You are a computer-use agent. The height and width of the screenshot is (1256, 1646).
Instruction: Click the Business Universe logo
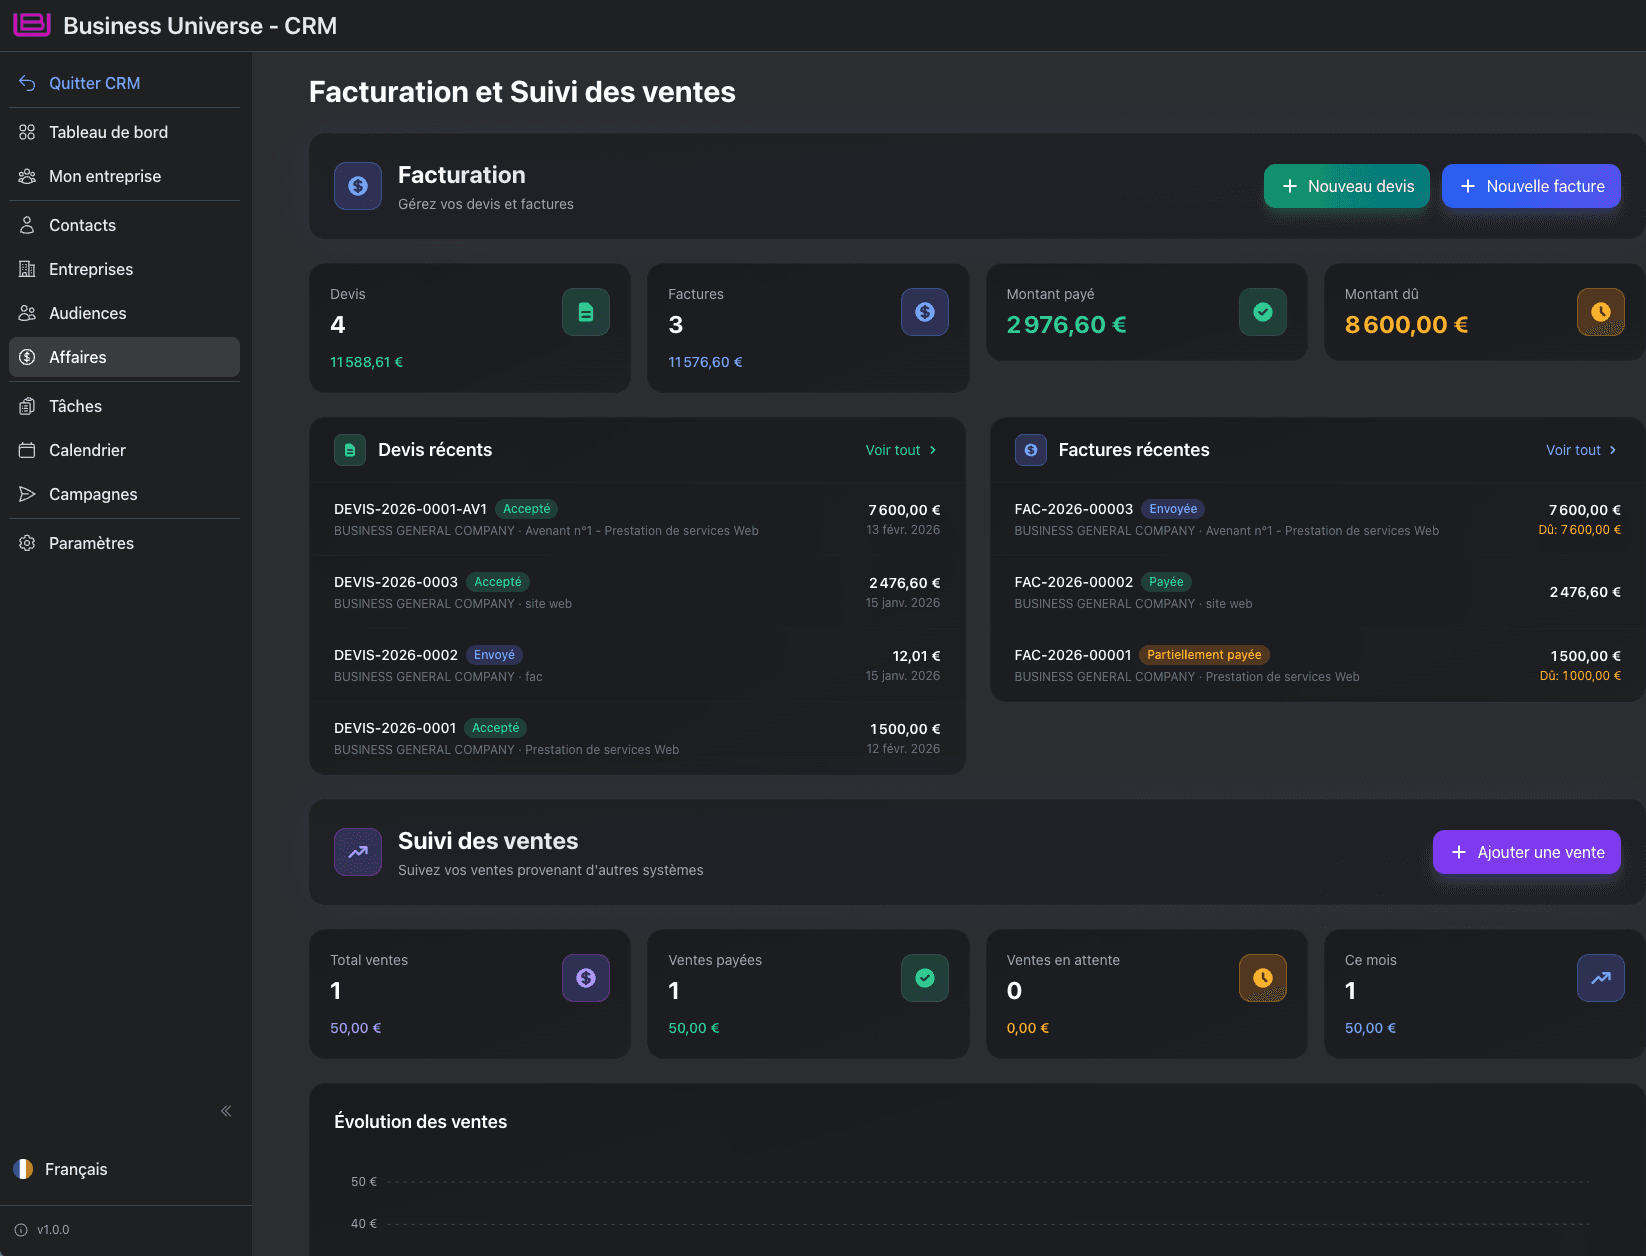click(x=31, y=25)
